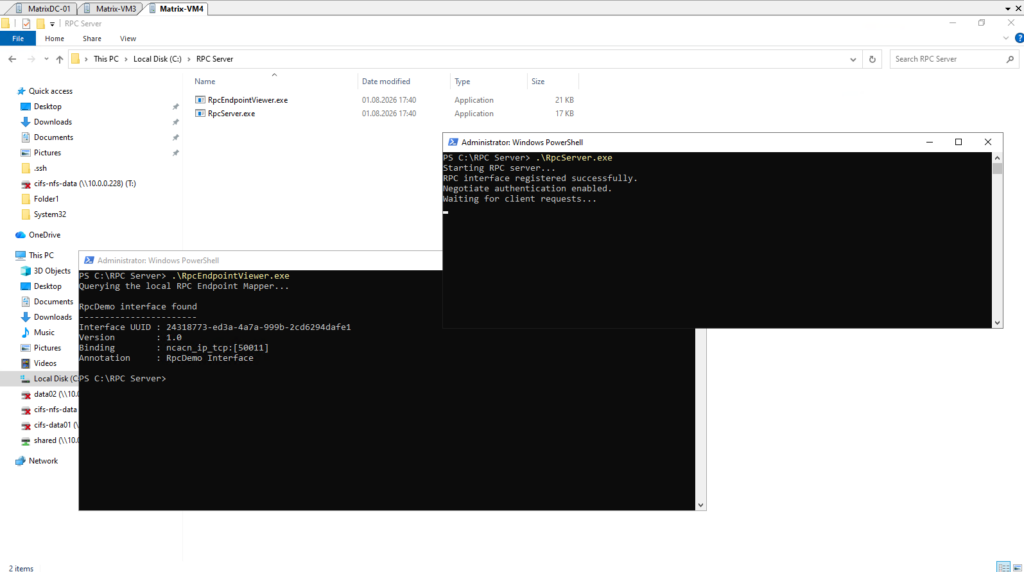Click RpcServer.exe application icon
The image size is (1024, 572).
[x=200, y=114]
